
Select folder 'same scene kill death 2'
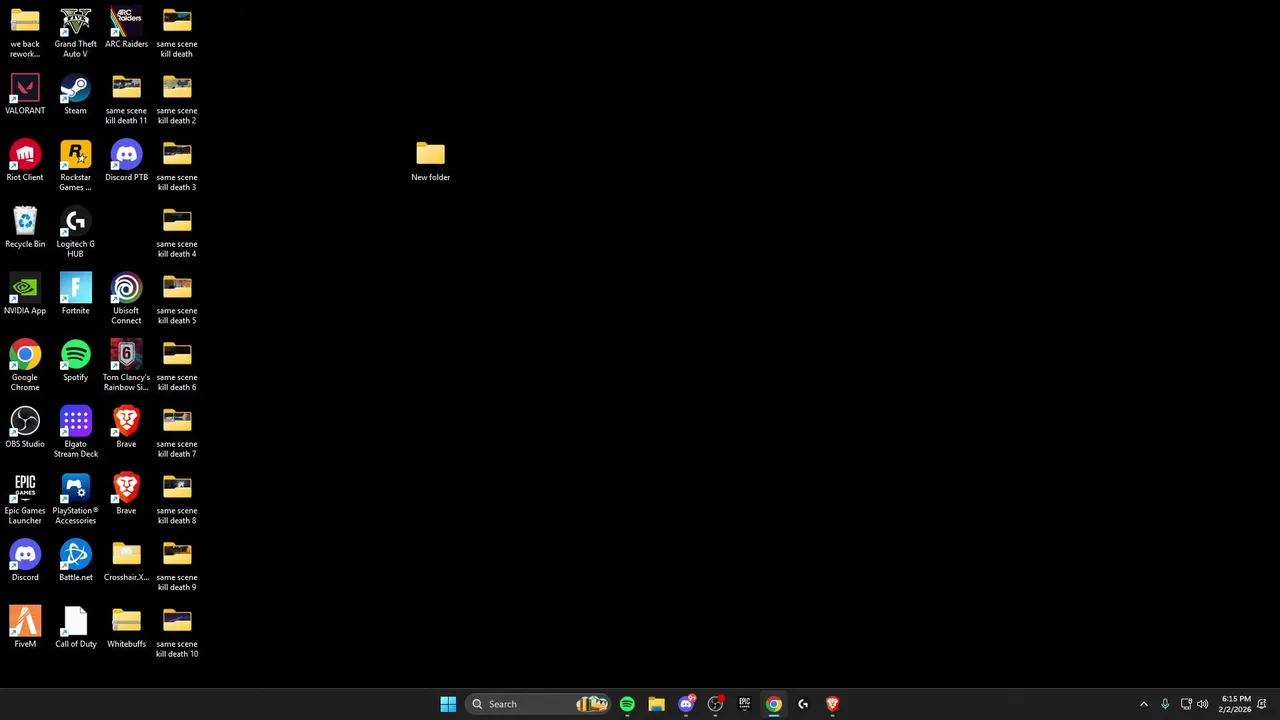click(x=177, y=99)
